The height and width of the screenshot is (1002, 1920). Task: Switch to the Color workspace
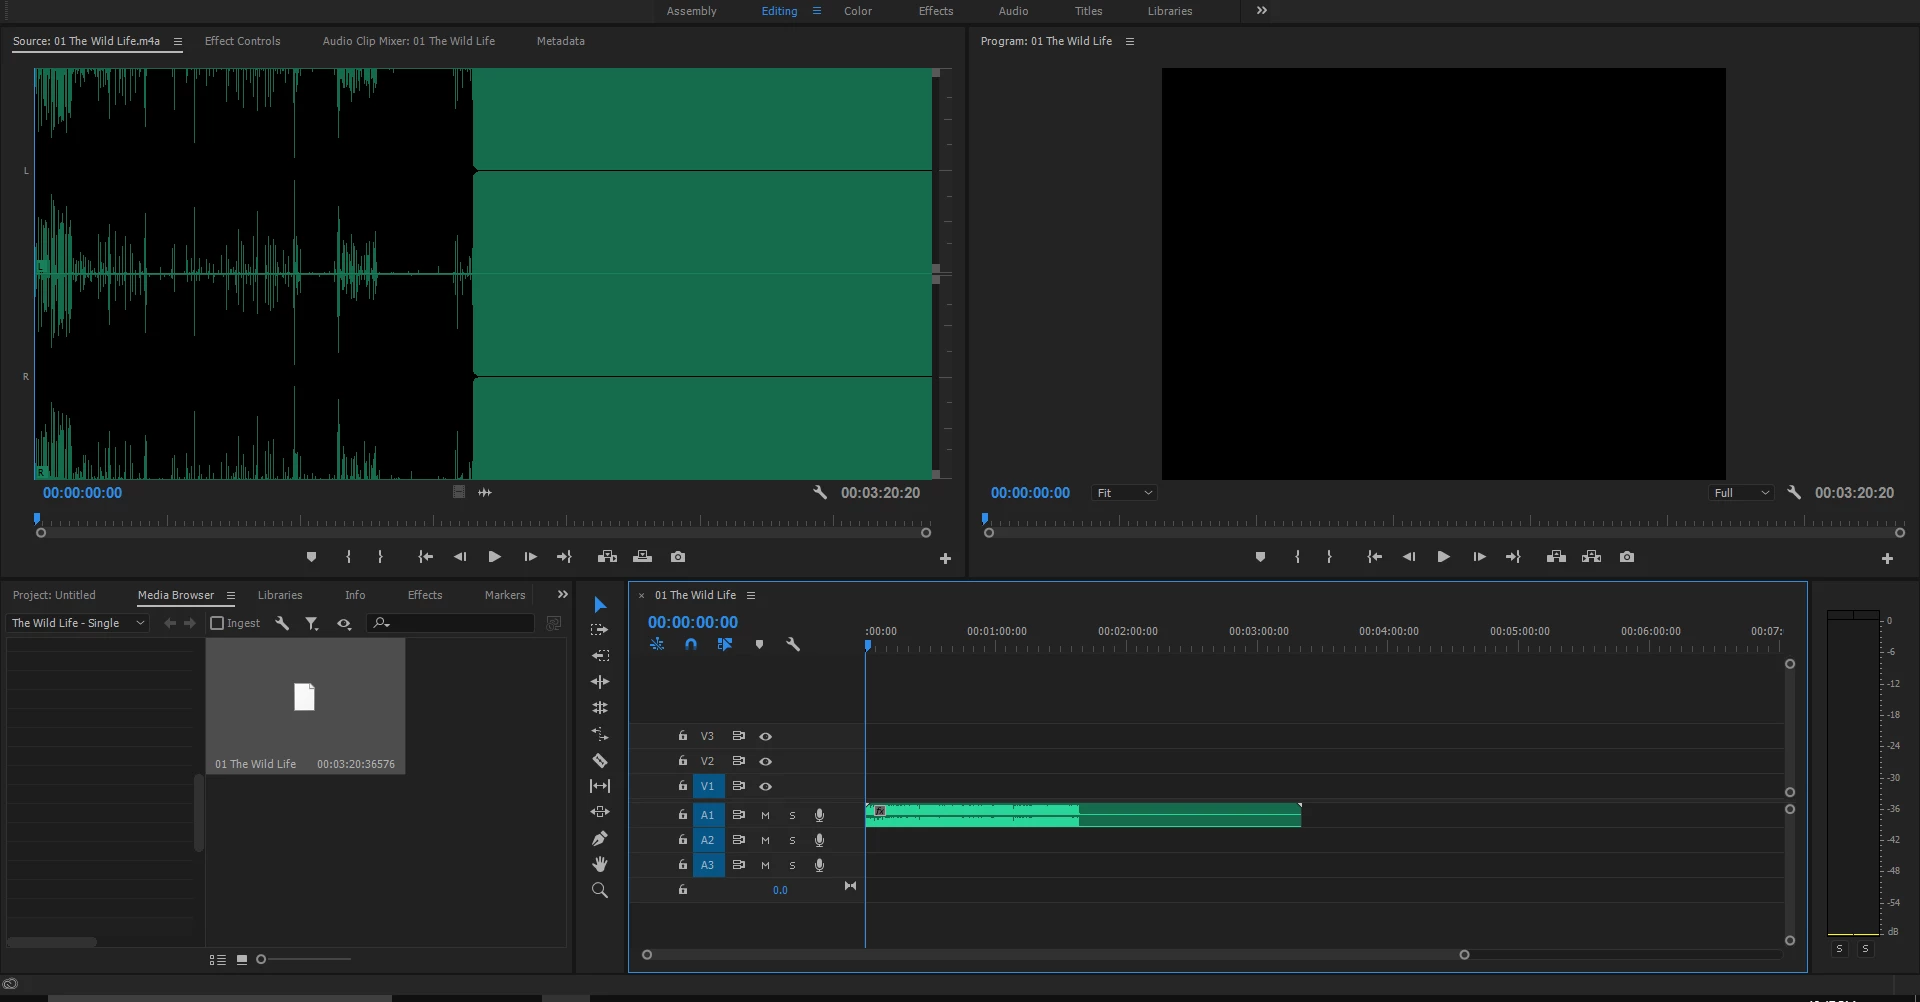pyautogui.click(x=858, y=11)
